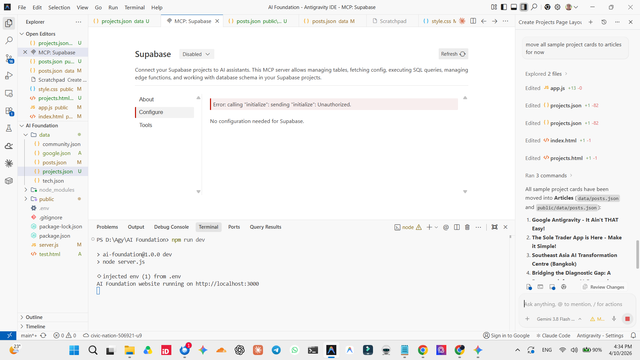Screen dimensions: 640x360
Task: Open the Query Results panel tab
Action: (x=265, y=227)
